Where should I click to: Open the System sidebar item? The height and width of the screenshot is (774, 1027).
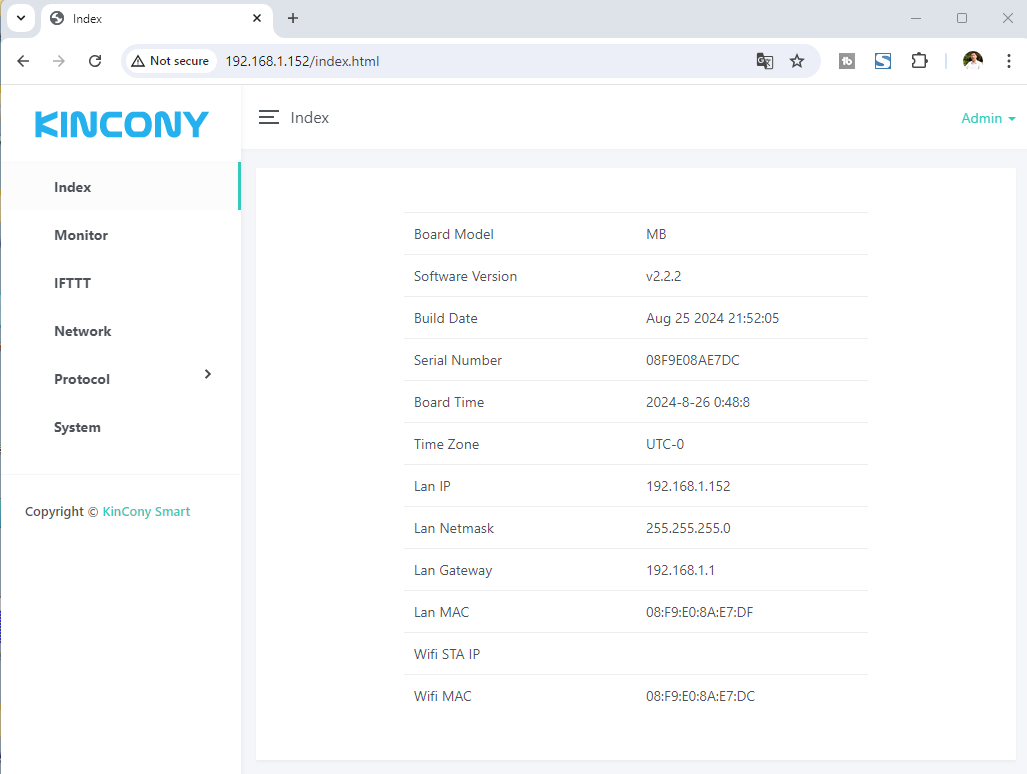(x=77, y=427)
